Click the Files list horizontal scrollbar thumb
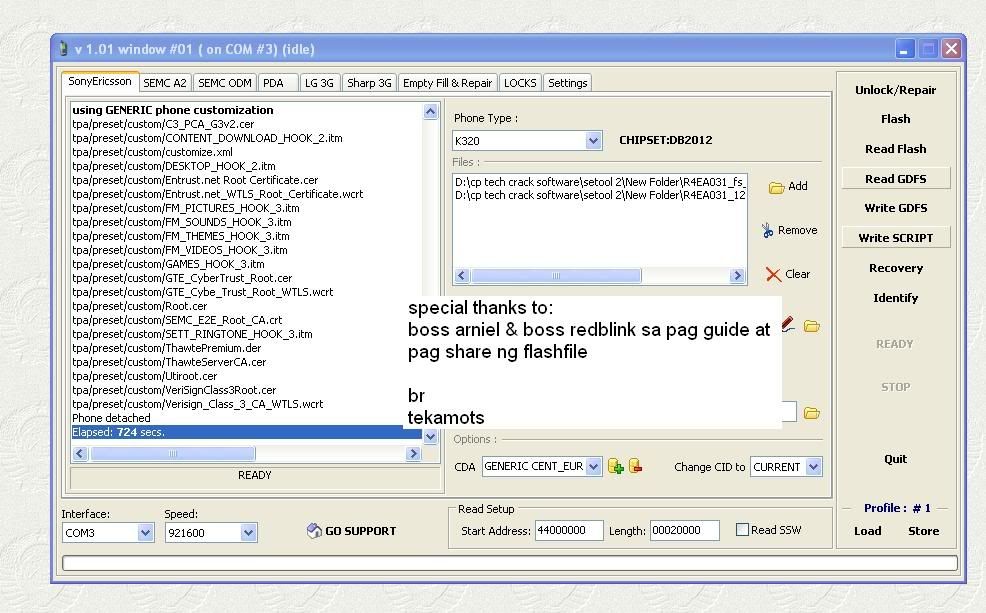986x613 pixels. (x=556, y=275)
